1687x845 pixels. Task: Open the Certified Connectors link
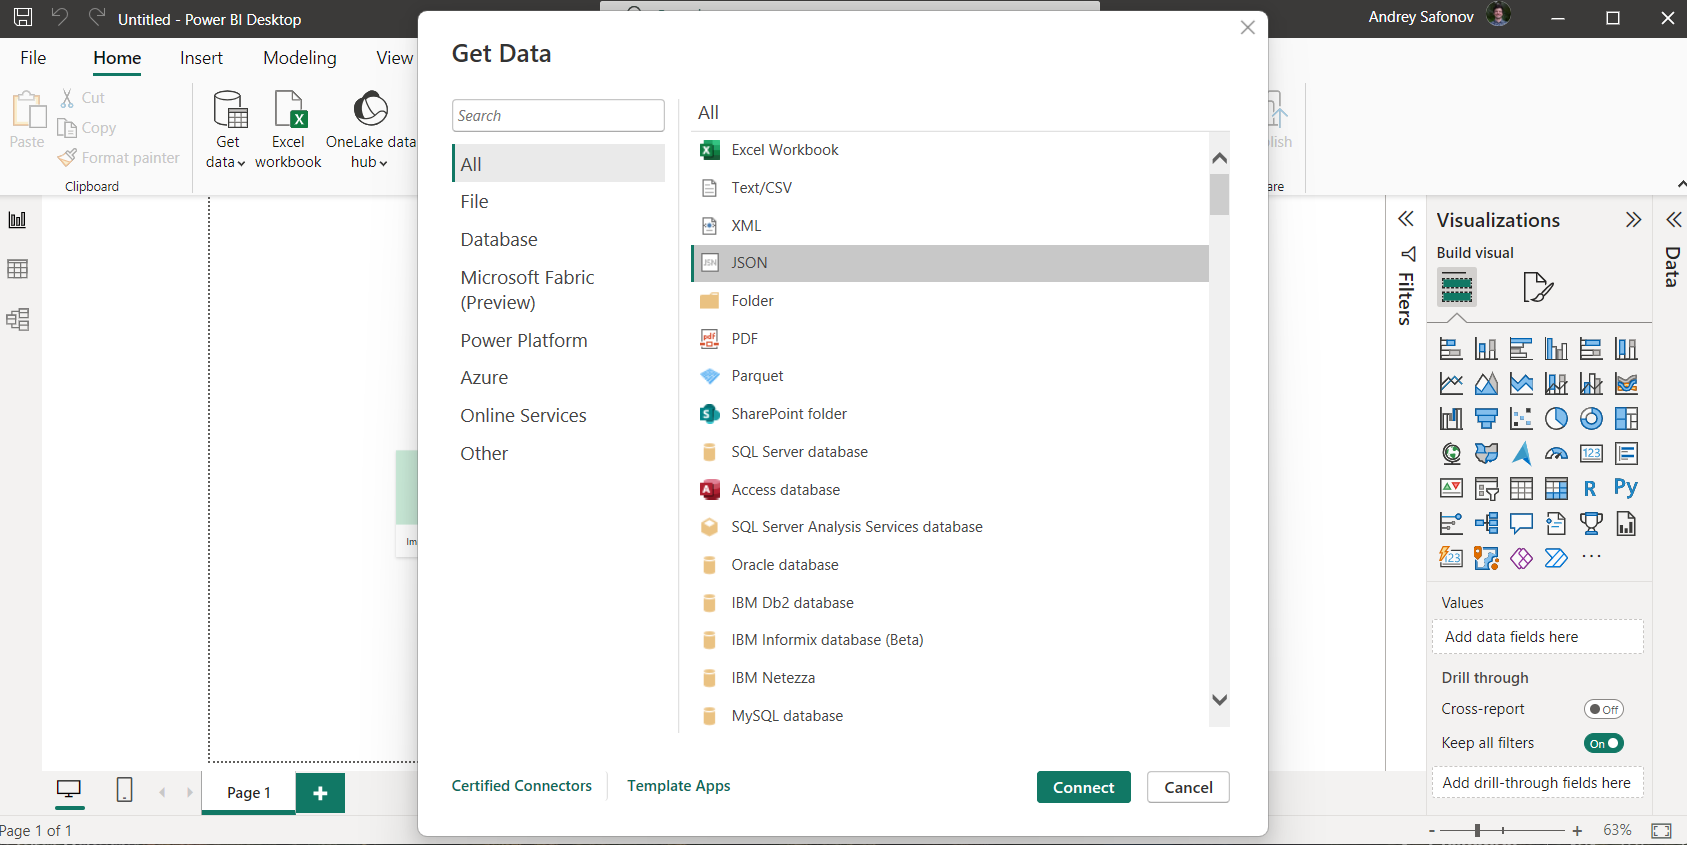pyautogui.click(x=521, y=786)
